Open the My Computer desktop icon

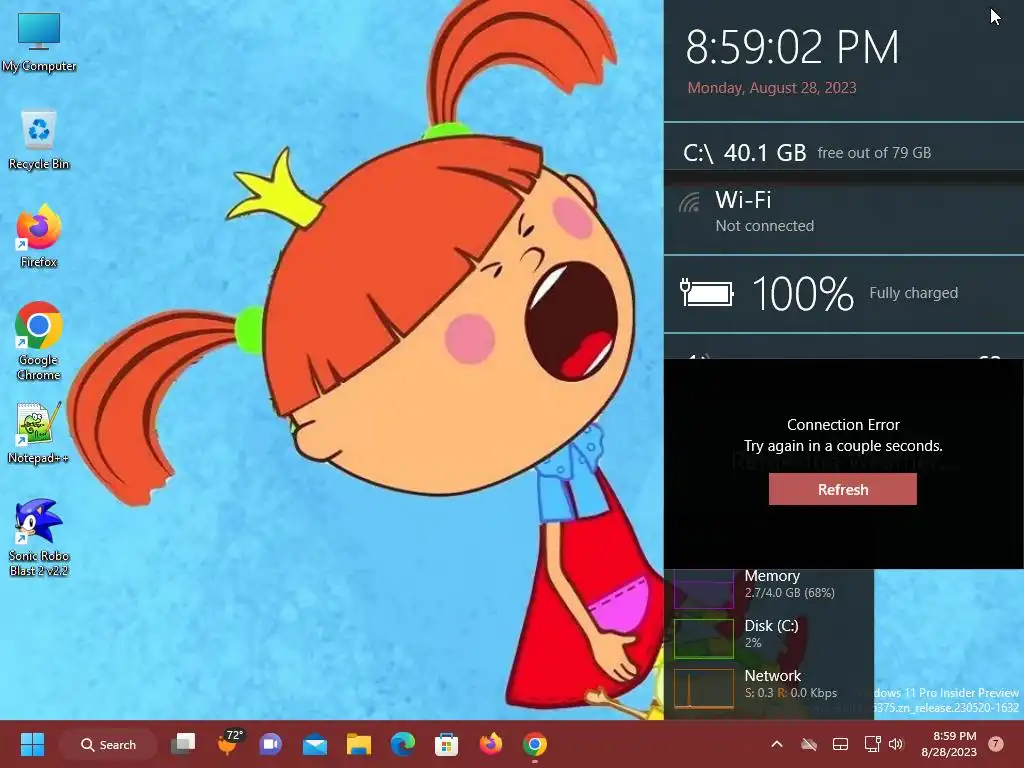click(39, 41)
